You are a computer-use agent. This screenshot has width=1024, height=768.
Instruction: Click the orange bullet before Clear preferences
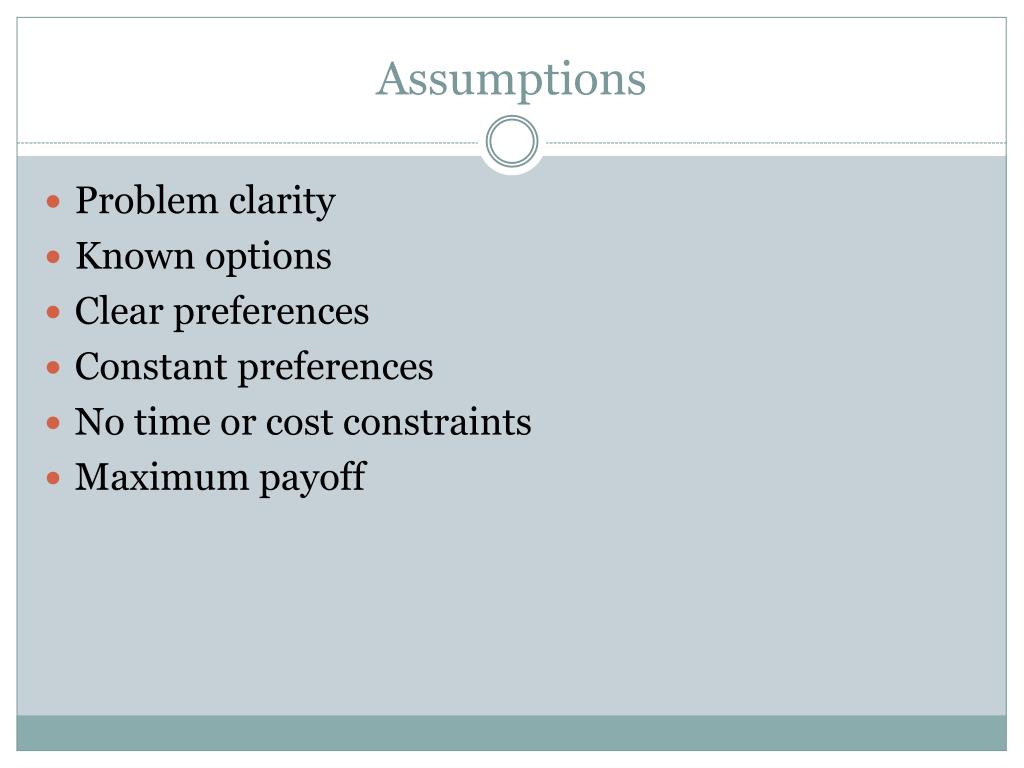(54, 312)
